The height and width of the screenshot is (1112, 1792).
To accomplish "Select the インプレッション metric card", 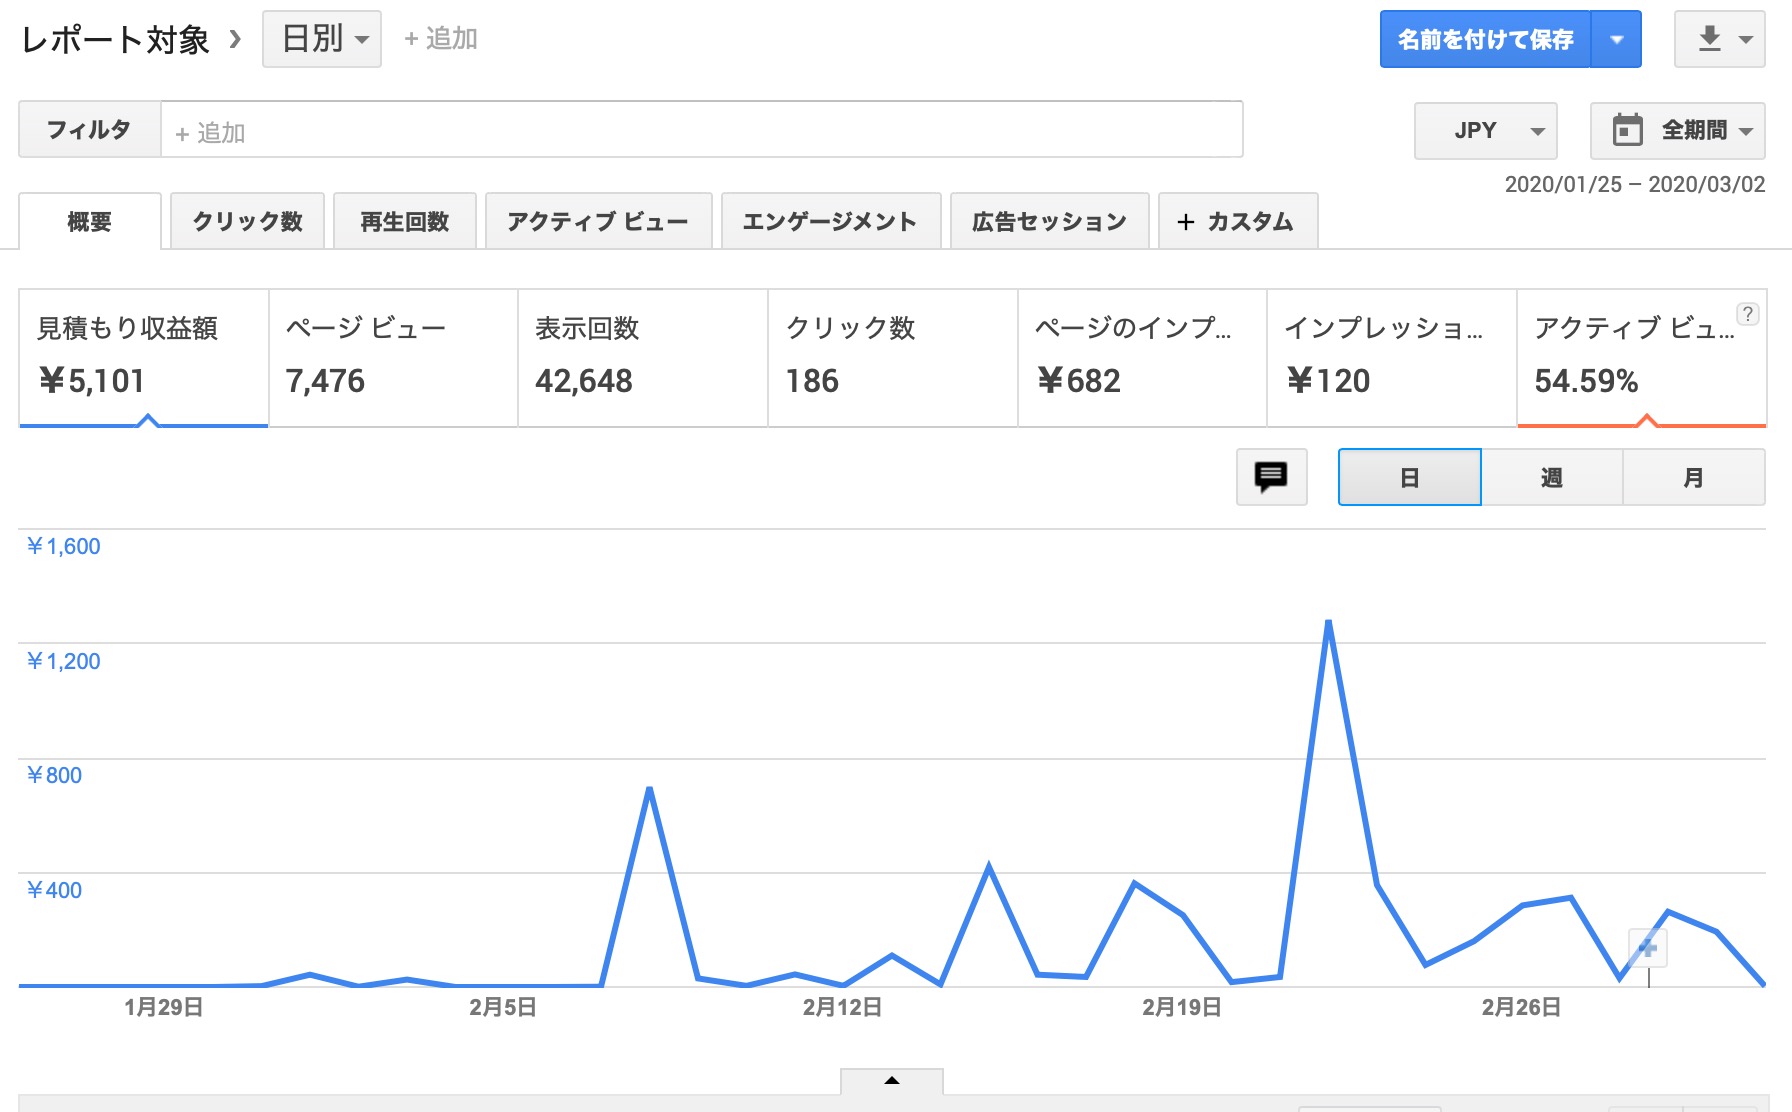I will click(x=1388, y=357).
